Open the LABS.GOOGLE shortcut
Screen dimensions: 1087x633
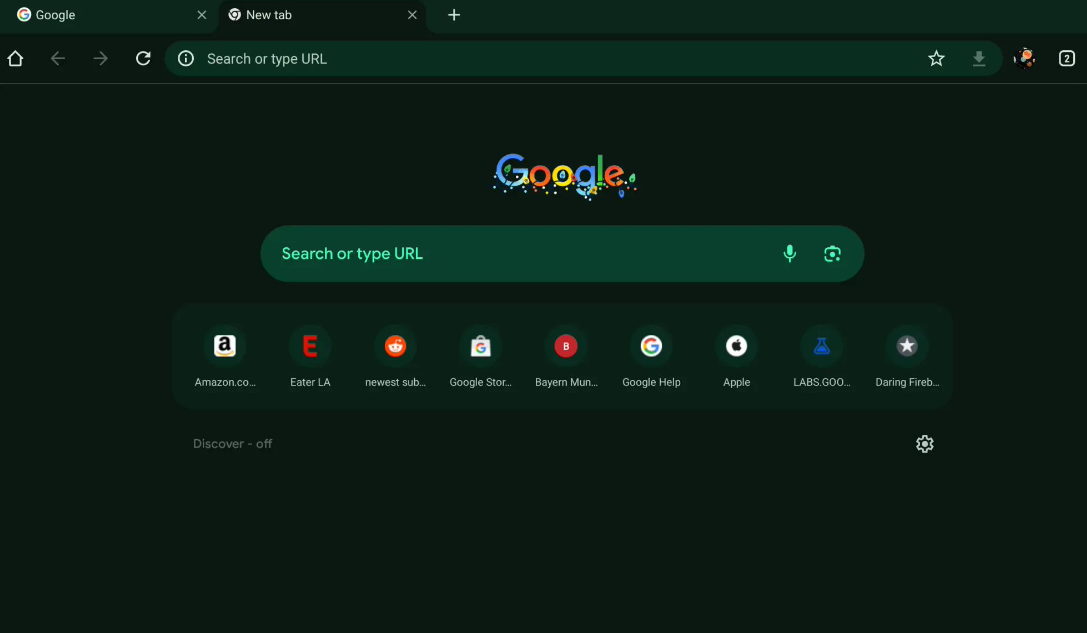coord(821,356)
